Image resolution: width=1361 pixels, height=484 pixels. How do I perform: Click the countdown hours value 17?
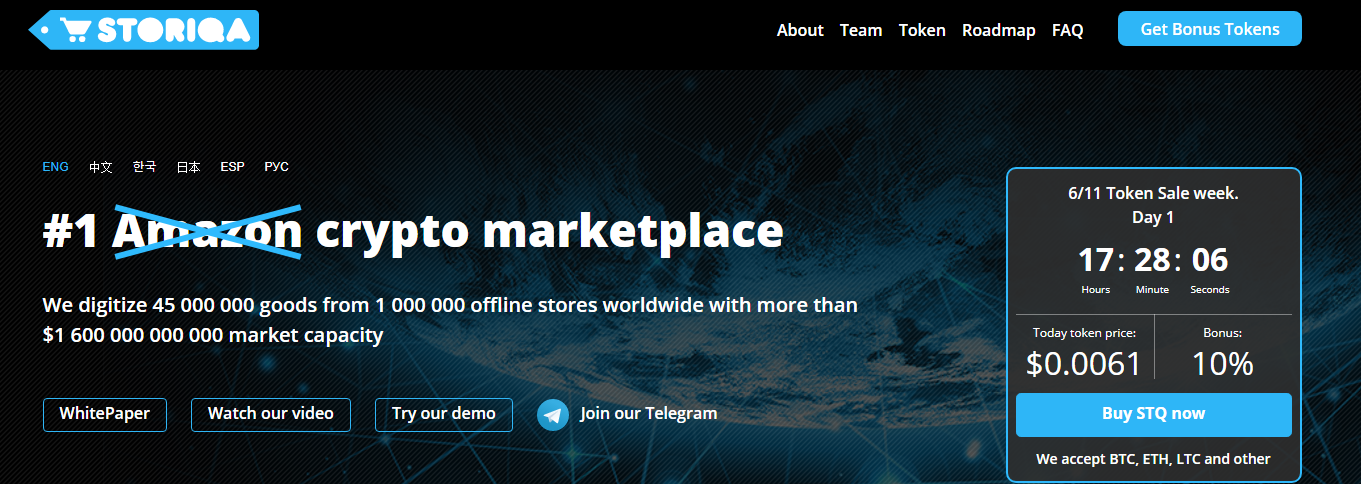(1096, 260)
